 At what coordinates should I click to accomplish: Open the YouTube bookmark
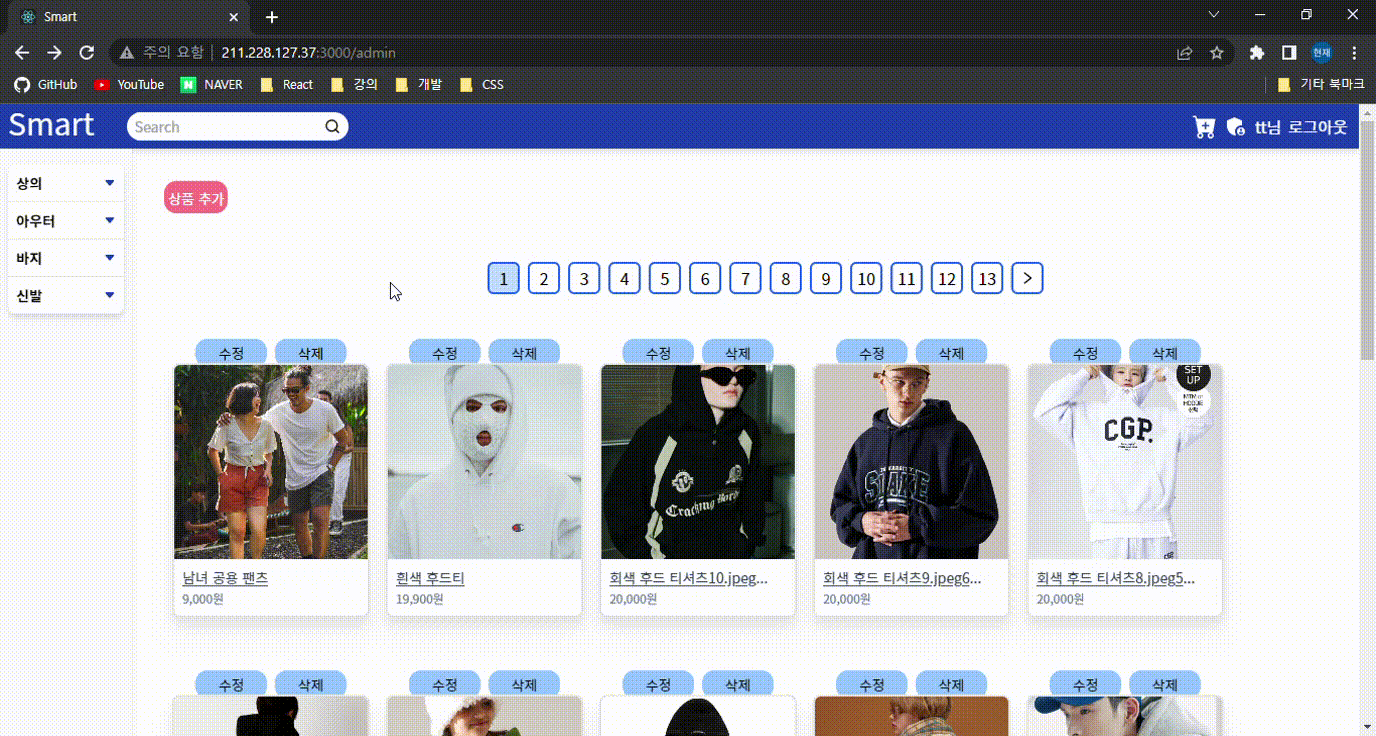tap(129, 85)
